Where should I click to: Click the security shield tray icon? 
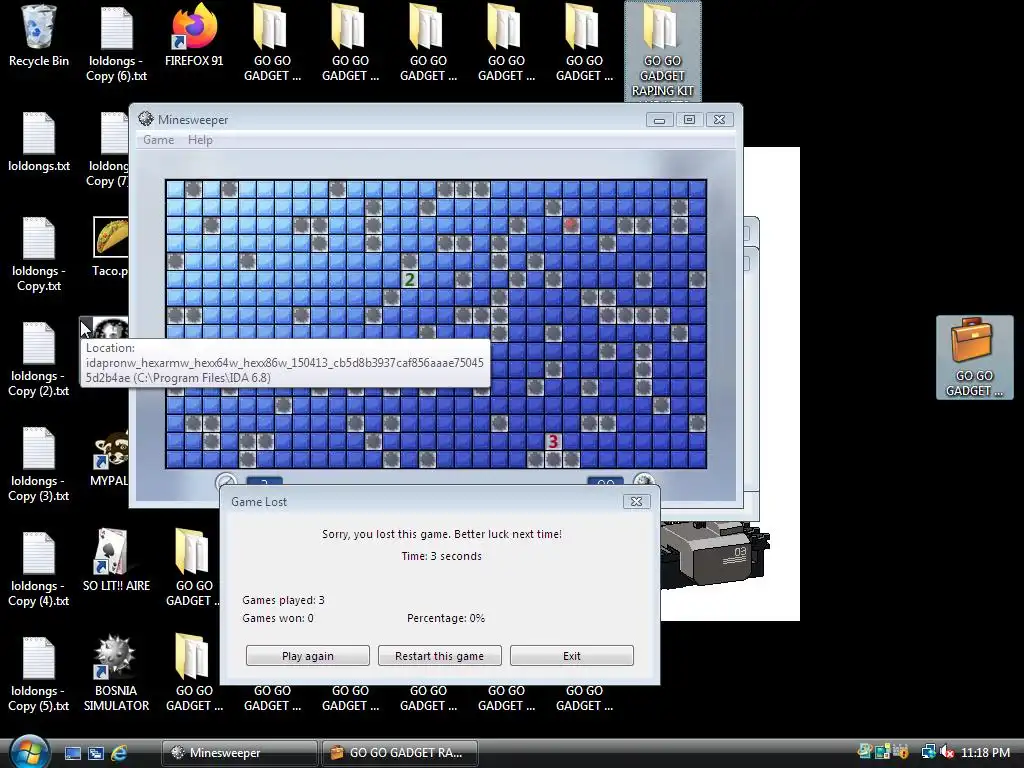[x=902, y=752]
